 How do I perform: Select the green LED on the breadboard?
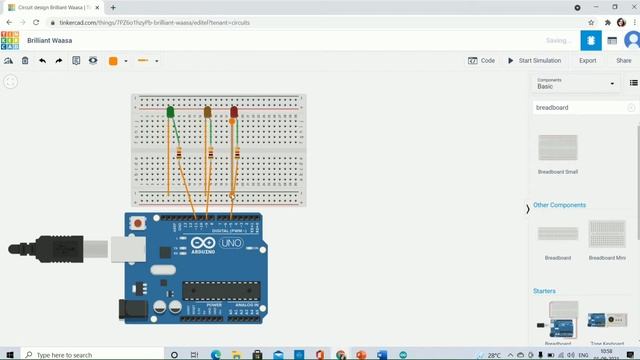tap(170, 111)
